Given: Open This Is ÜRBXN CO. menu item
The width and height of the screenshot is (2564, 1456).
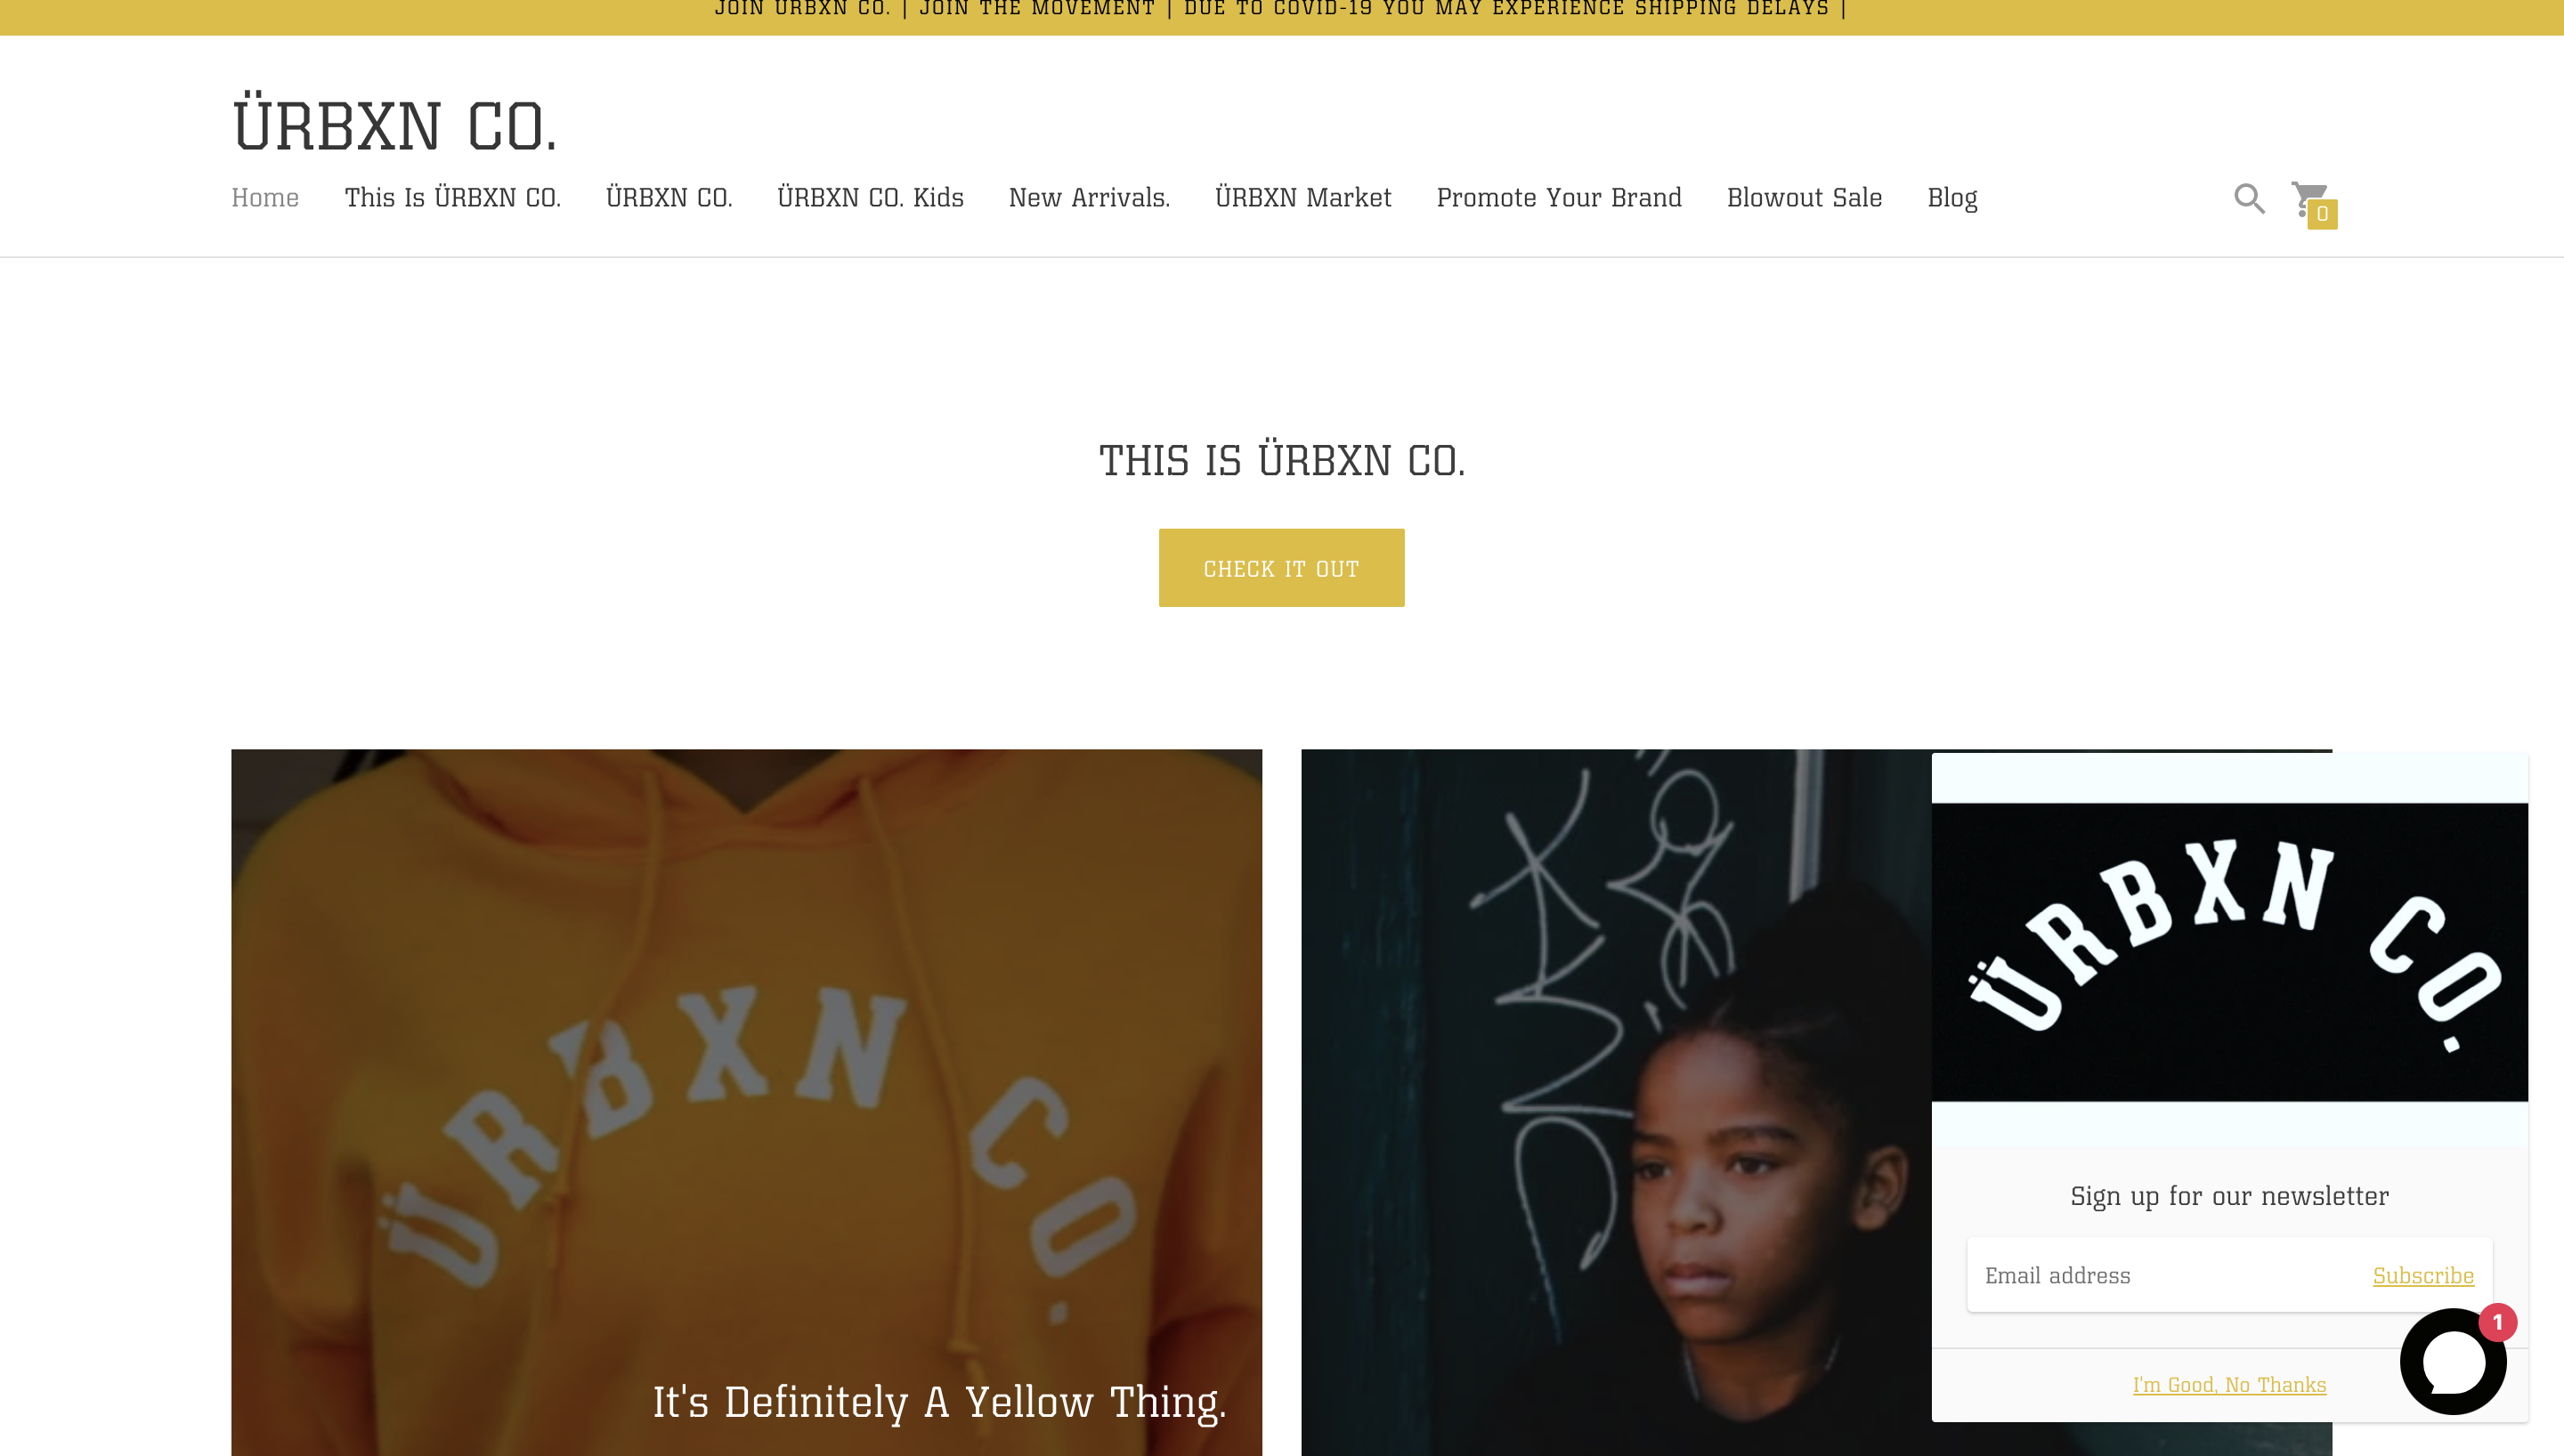Looking at the screenshot, I should pos(453,198).
